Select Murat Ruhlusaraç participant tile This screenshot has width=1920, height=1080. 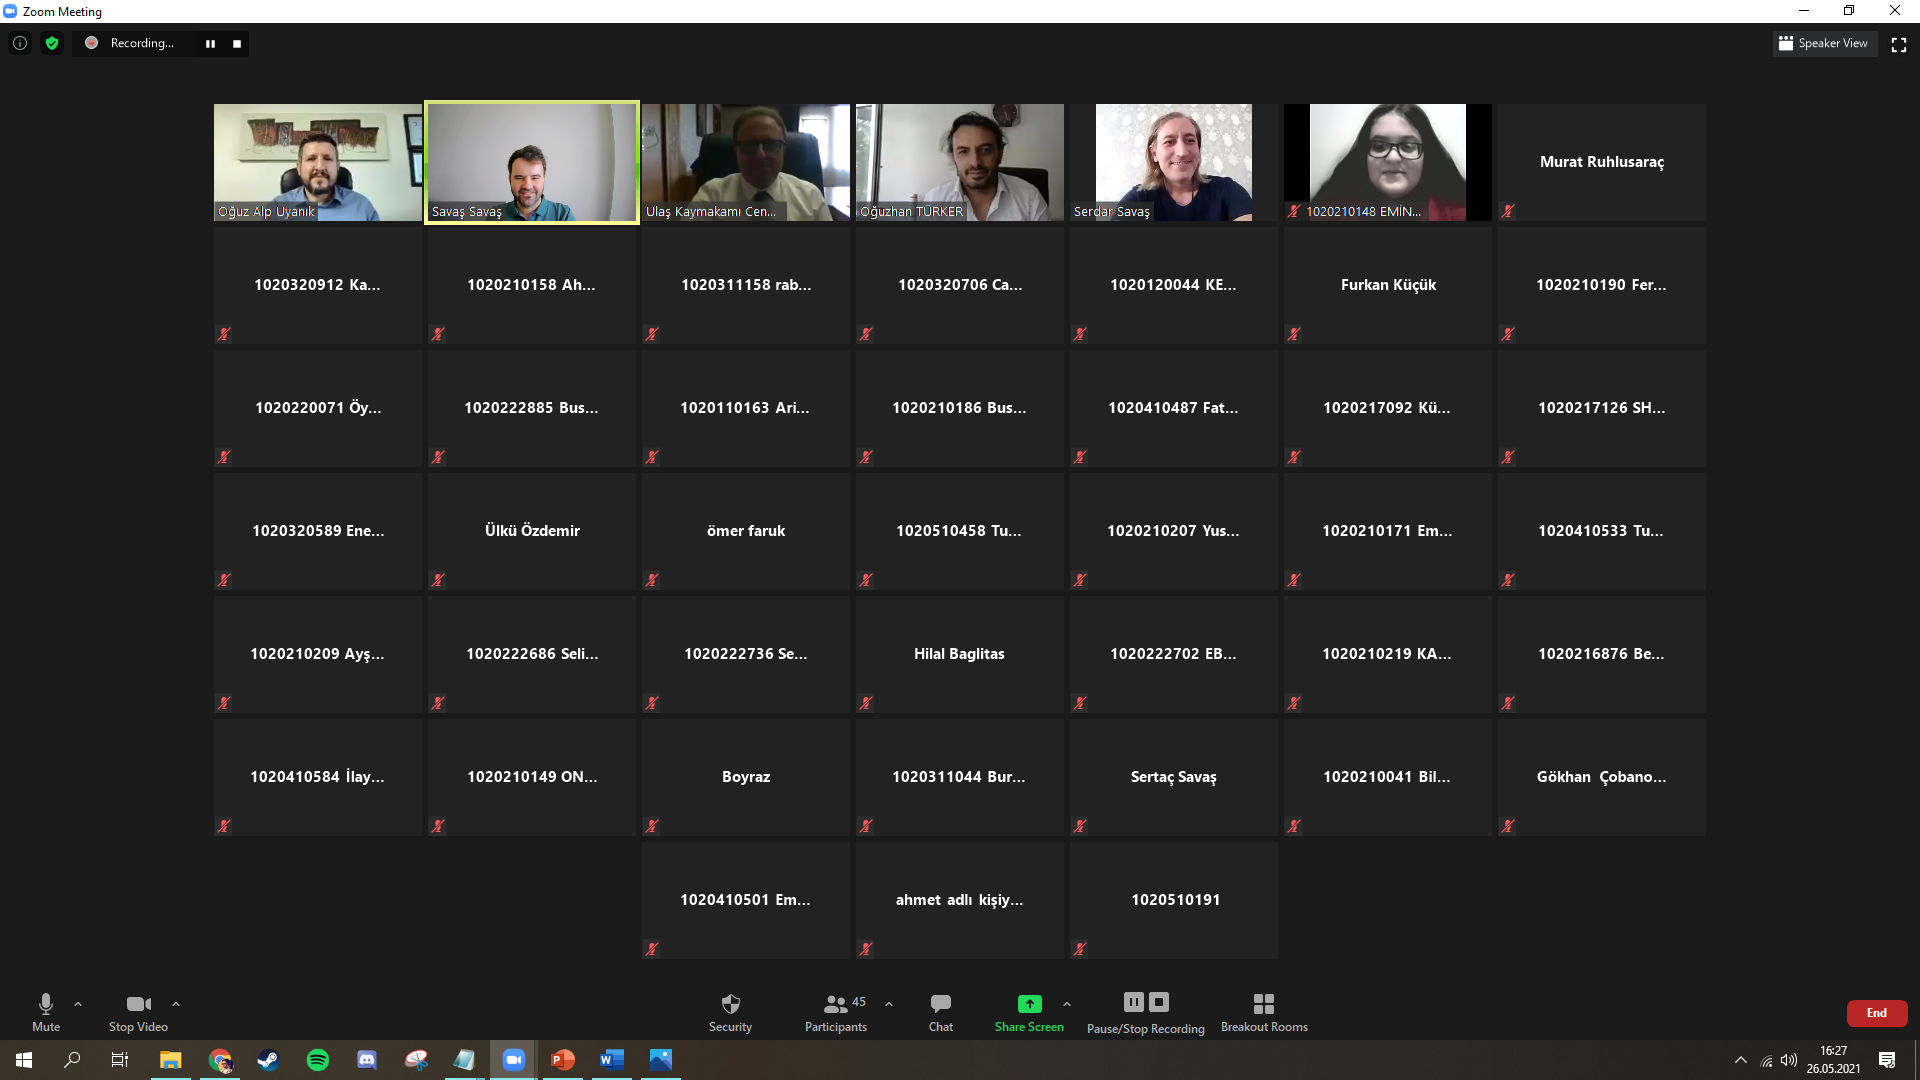[1602, 162]
